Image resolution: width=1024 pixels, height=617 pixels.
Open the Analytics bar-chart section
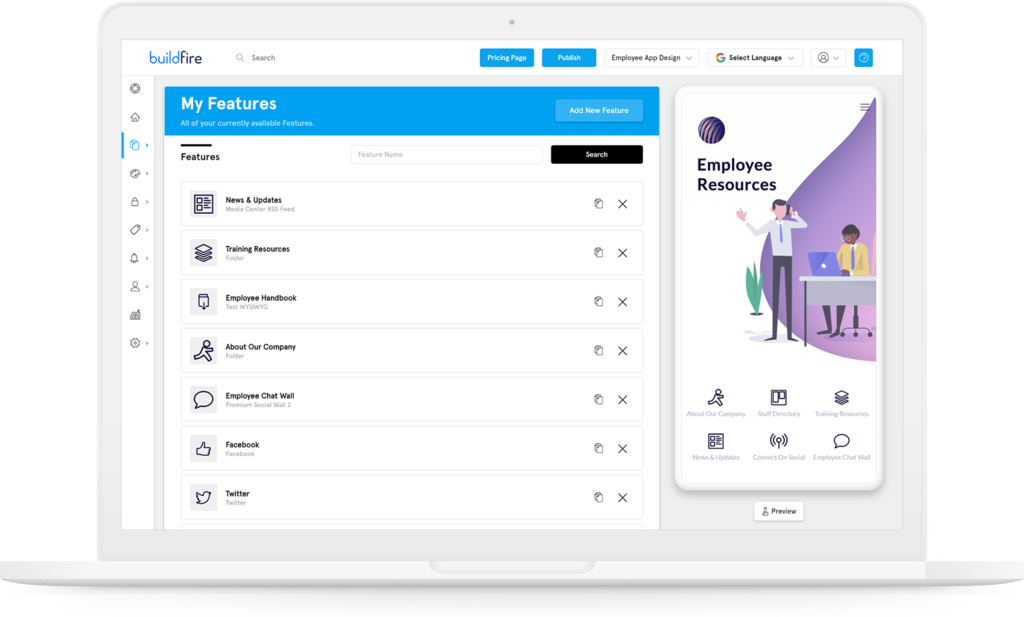[135, 314]
